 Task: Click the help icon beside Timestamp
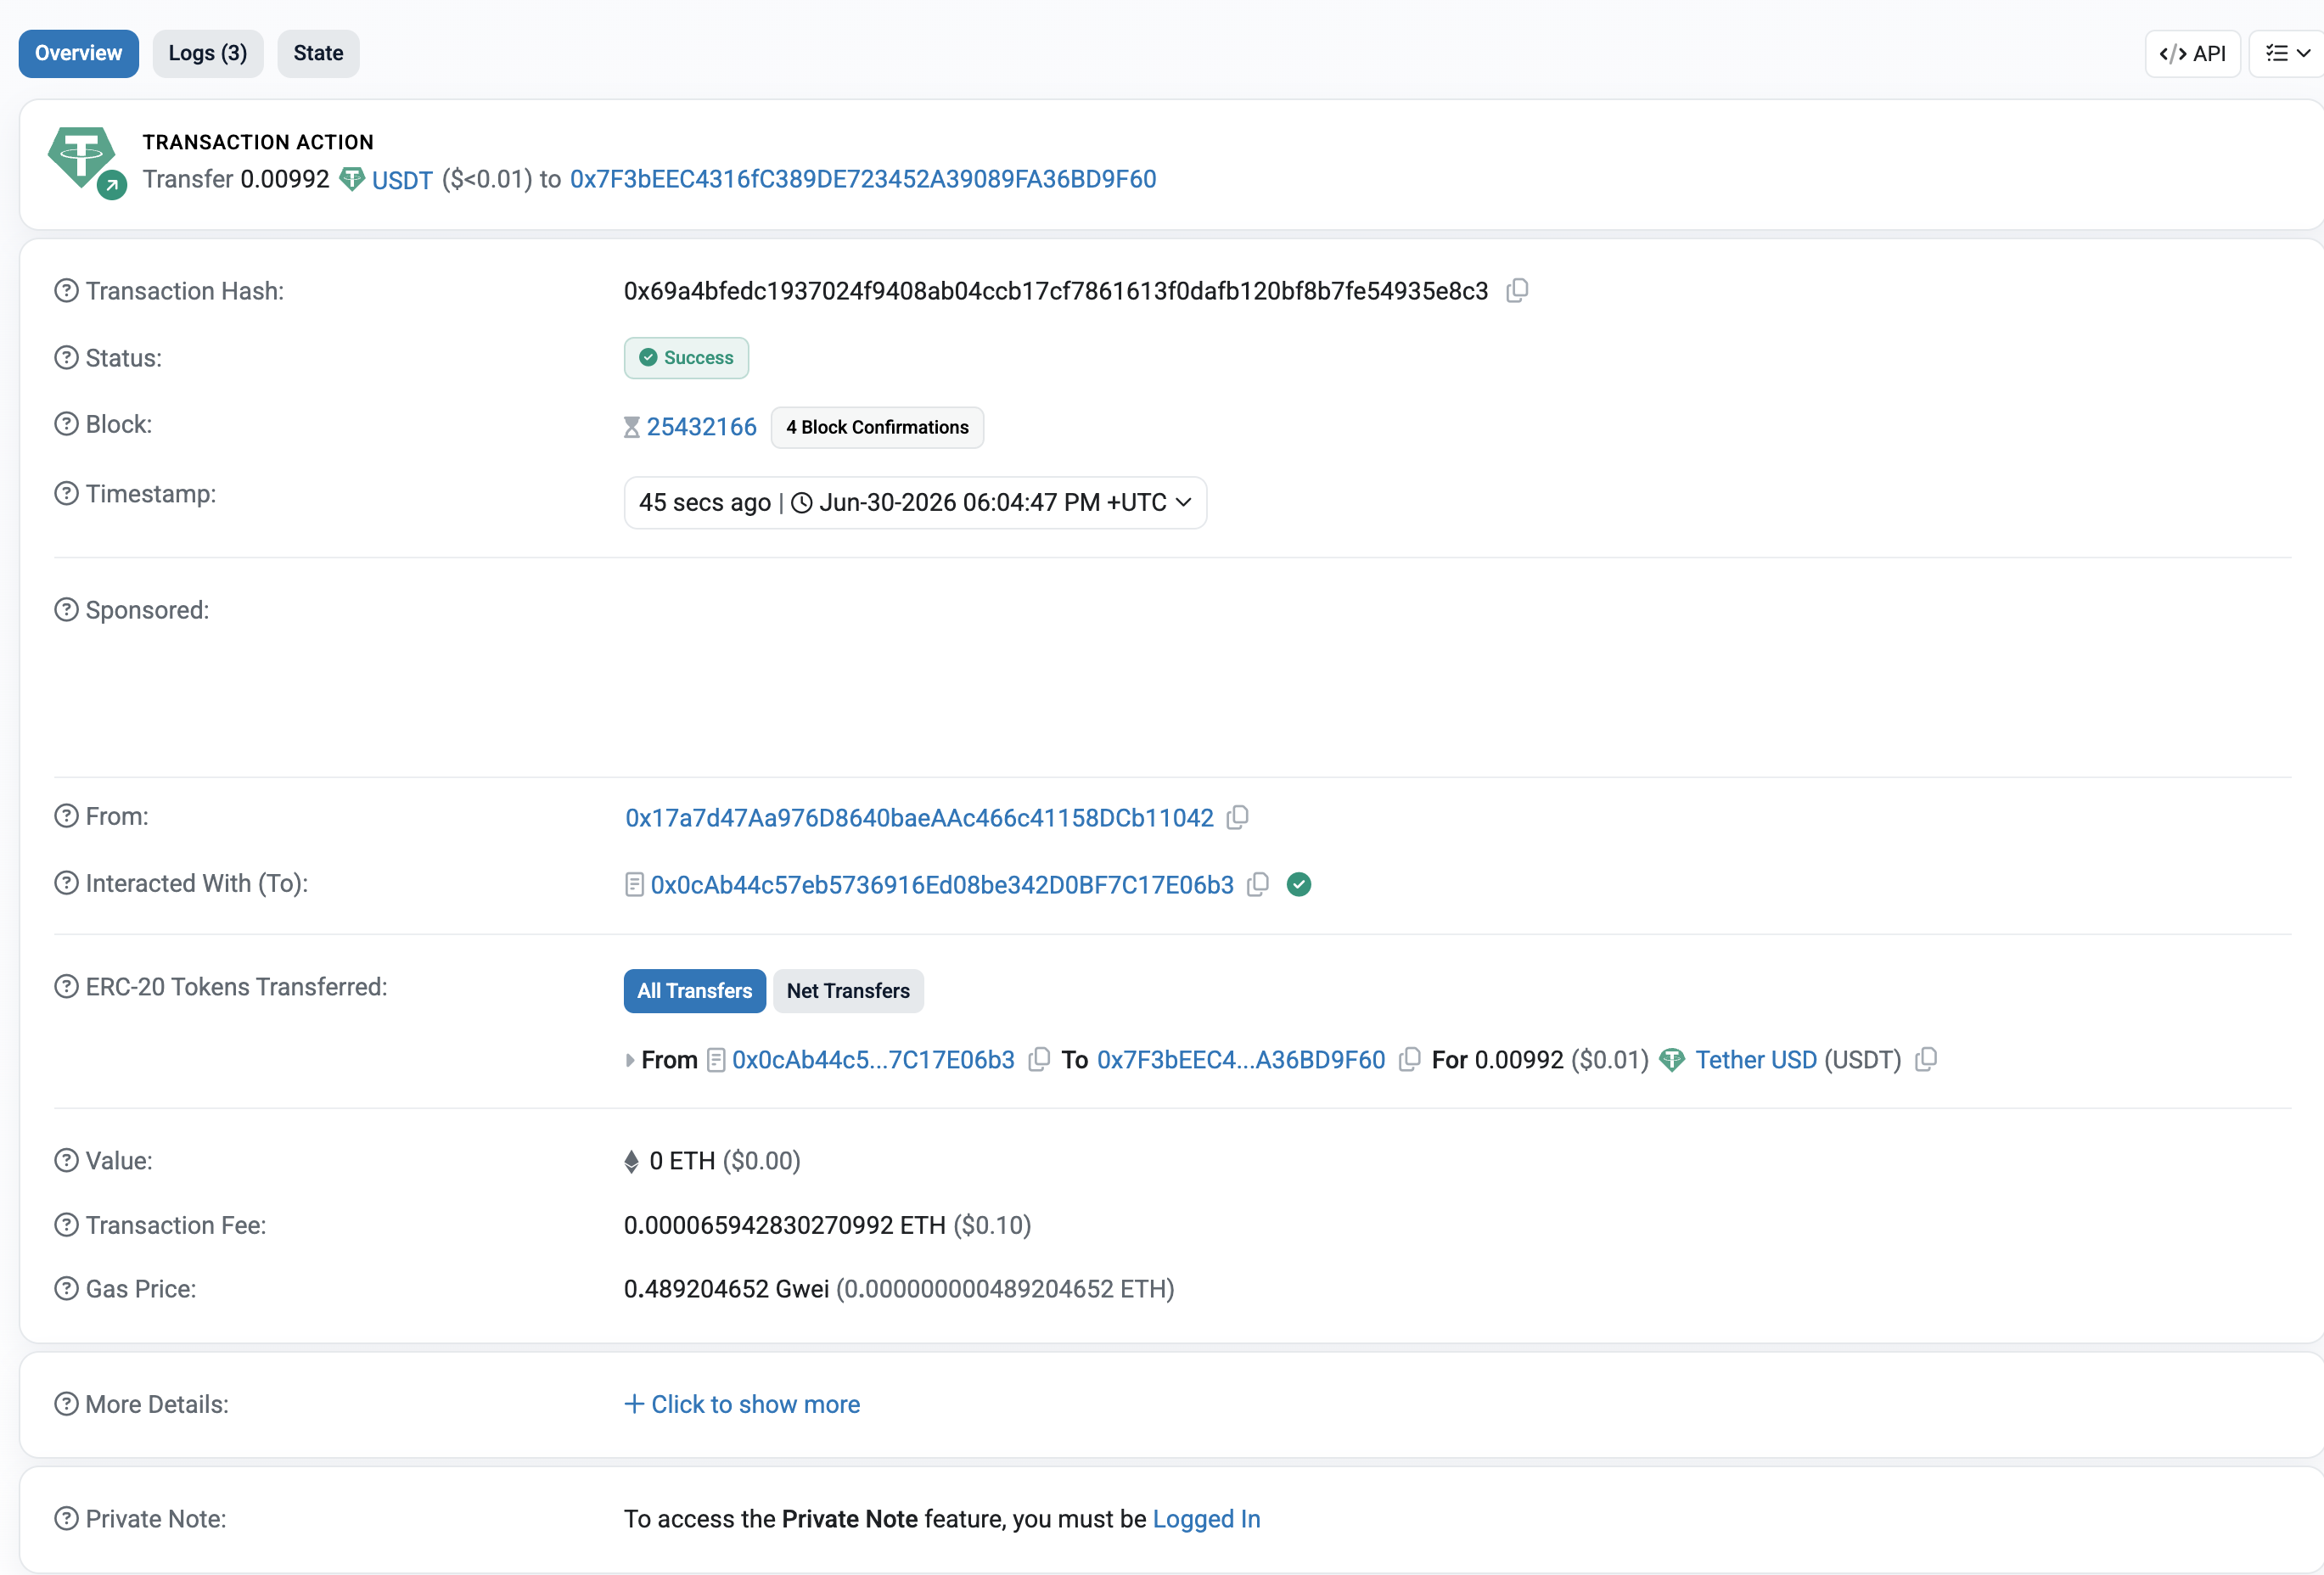tap(66, 493)
